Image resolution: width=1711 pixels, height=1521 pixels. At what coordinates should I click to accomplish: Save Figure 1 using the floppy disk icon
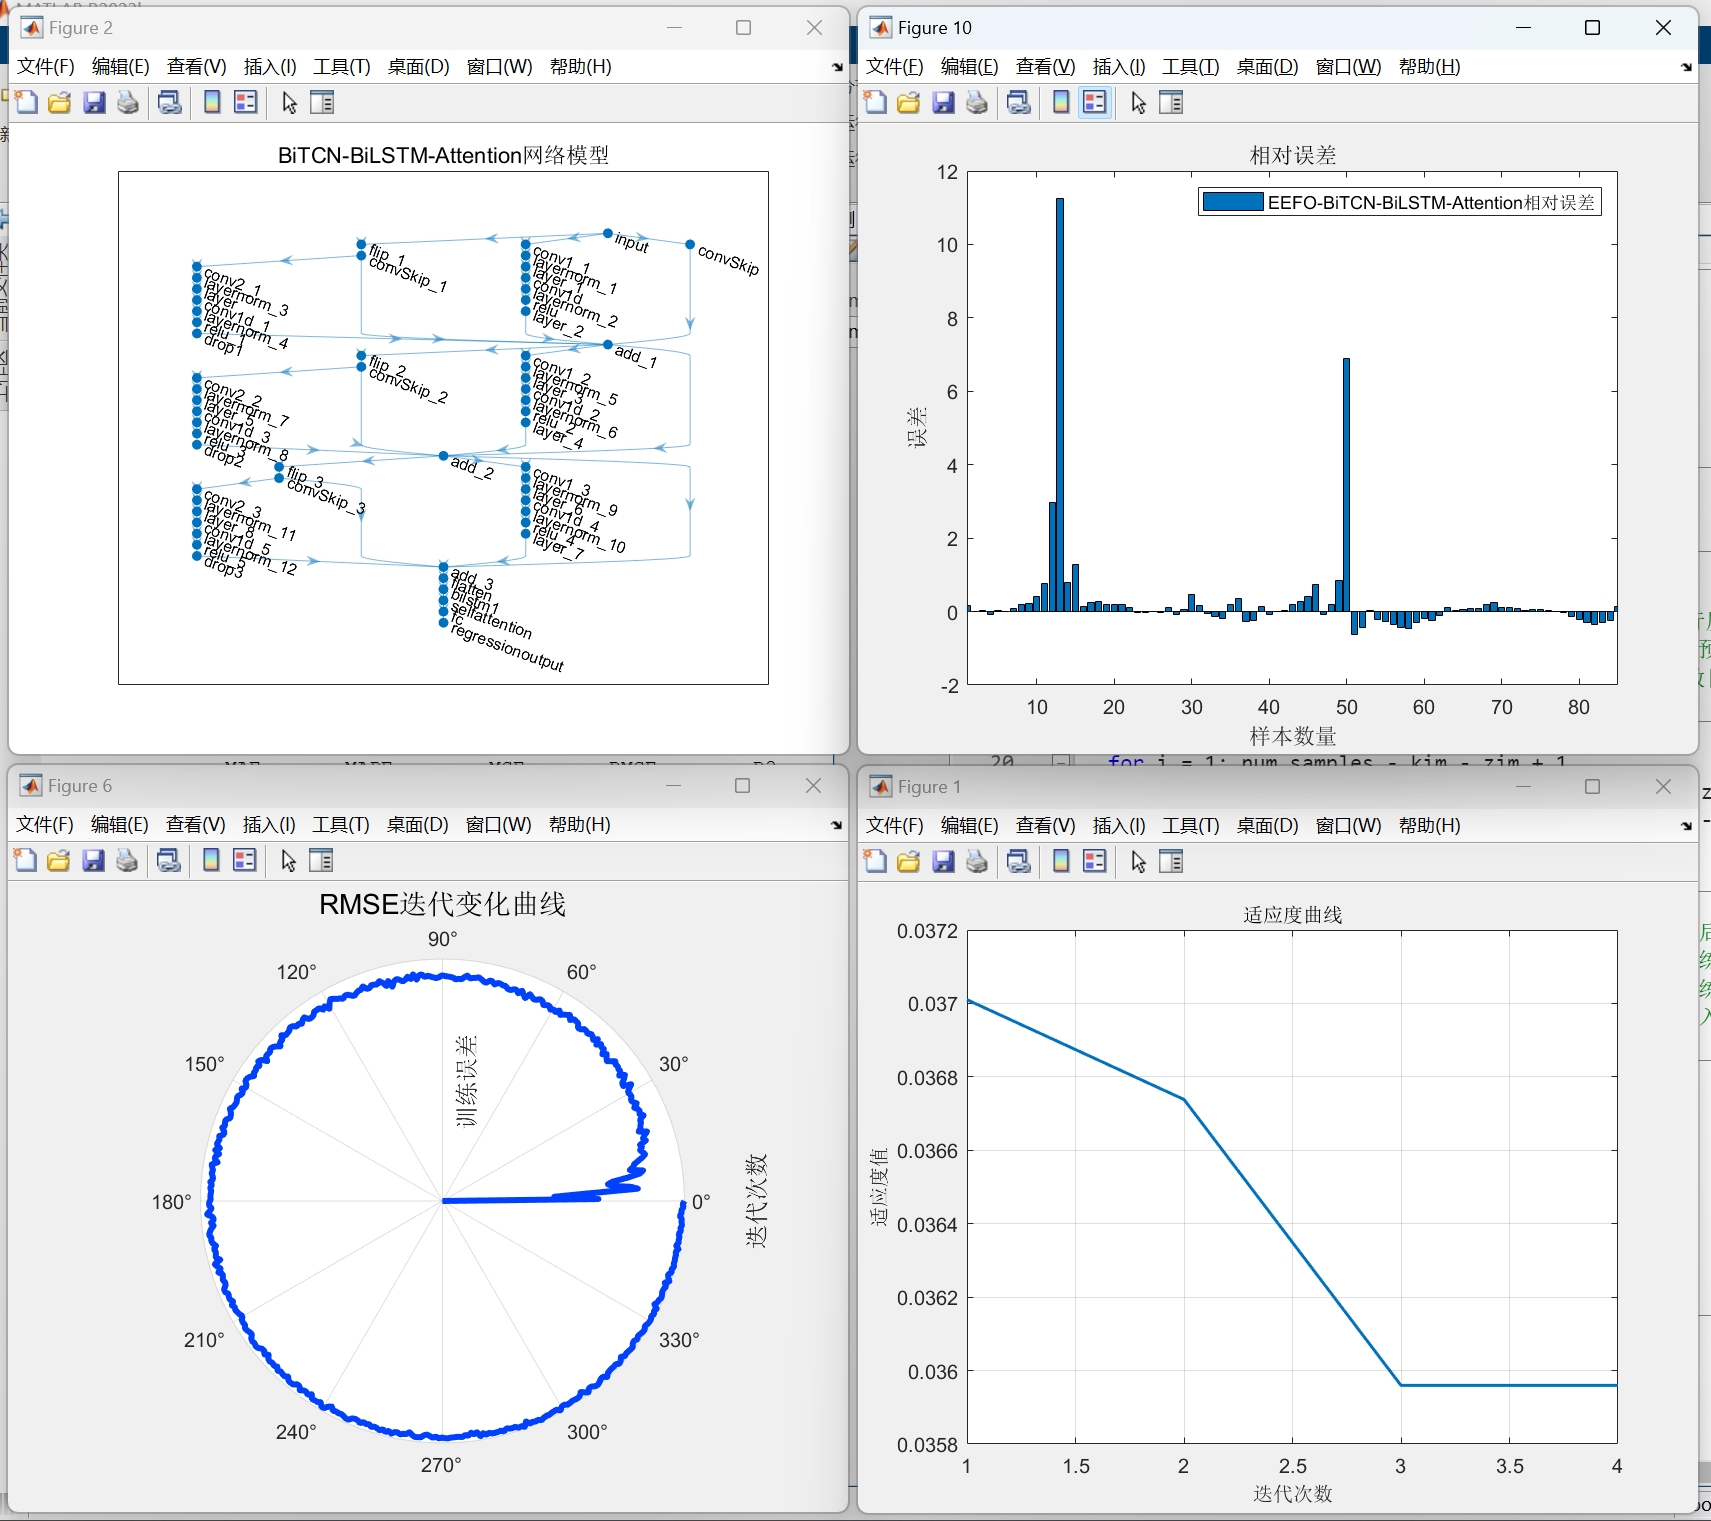[943, 861]
